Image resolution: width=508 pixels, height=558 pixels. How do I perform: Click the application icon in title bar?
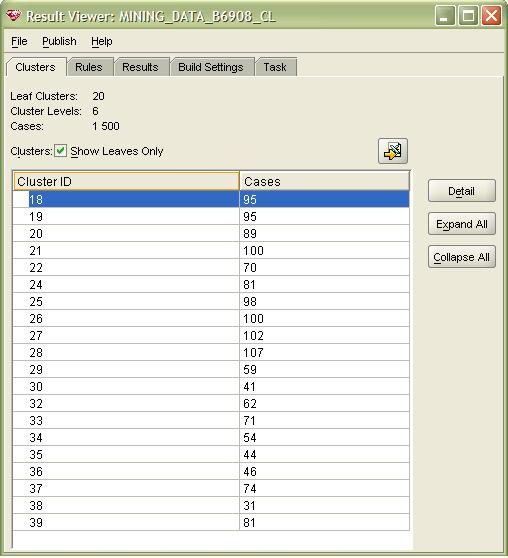click(x=14, y=16)
